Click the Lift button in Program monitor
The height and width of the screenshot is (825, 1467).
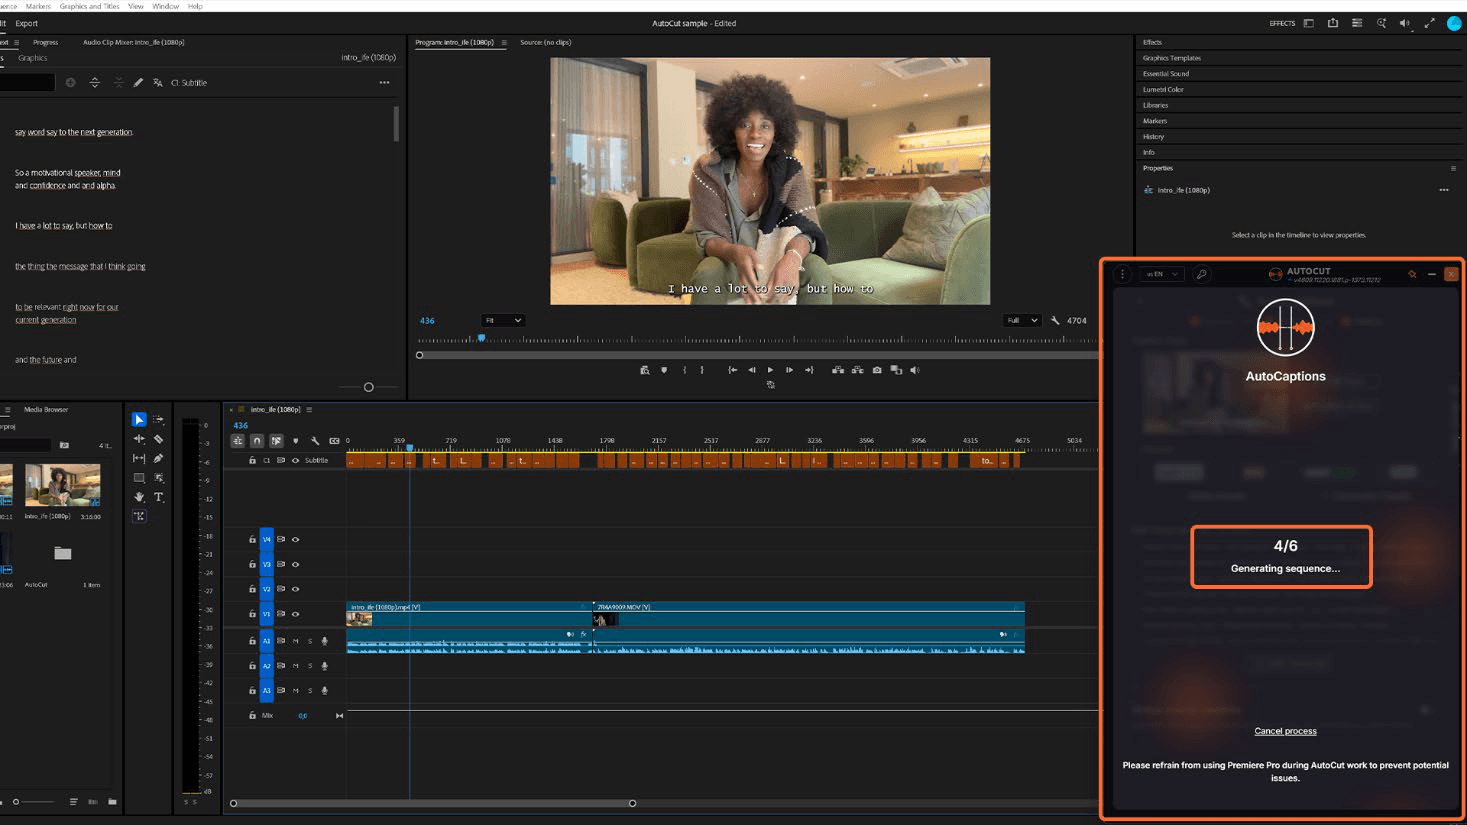coord(838,370)
